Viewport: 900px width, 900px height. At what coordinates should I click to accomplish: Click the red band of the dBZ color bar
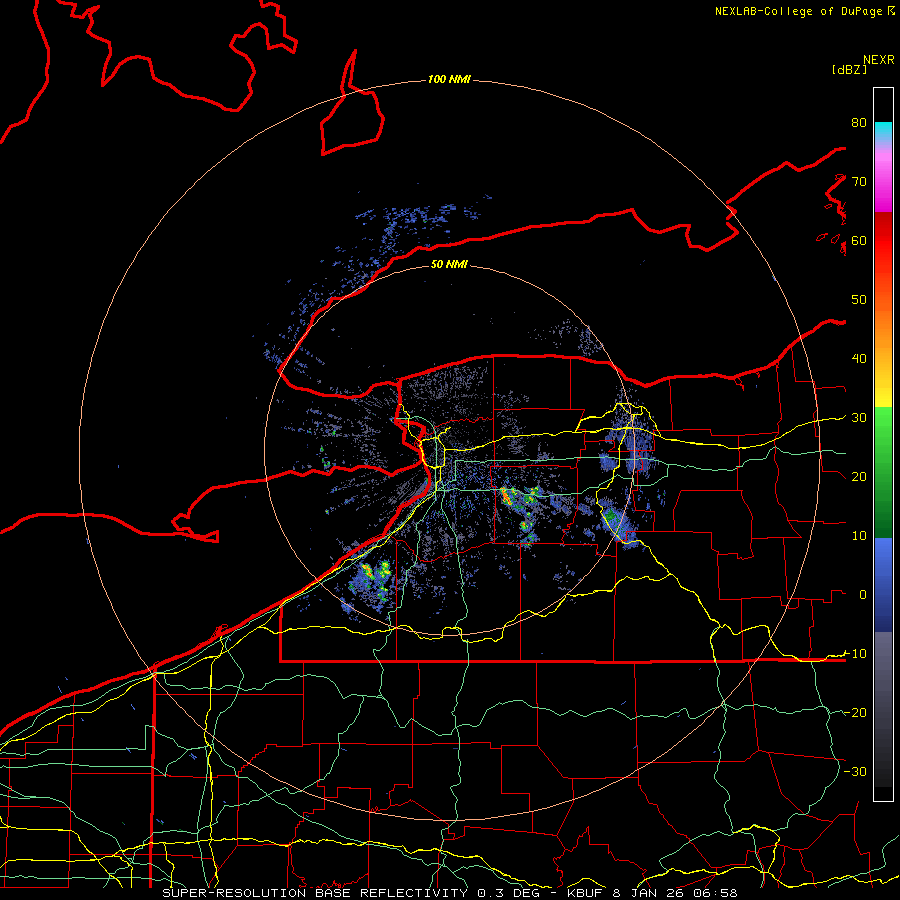click(x=883, y=244)
